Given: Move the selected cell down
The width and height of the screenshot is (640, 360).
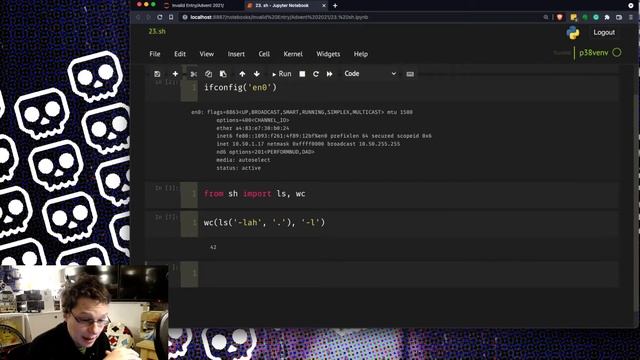Looking at the screenshot, I should 257,74.
